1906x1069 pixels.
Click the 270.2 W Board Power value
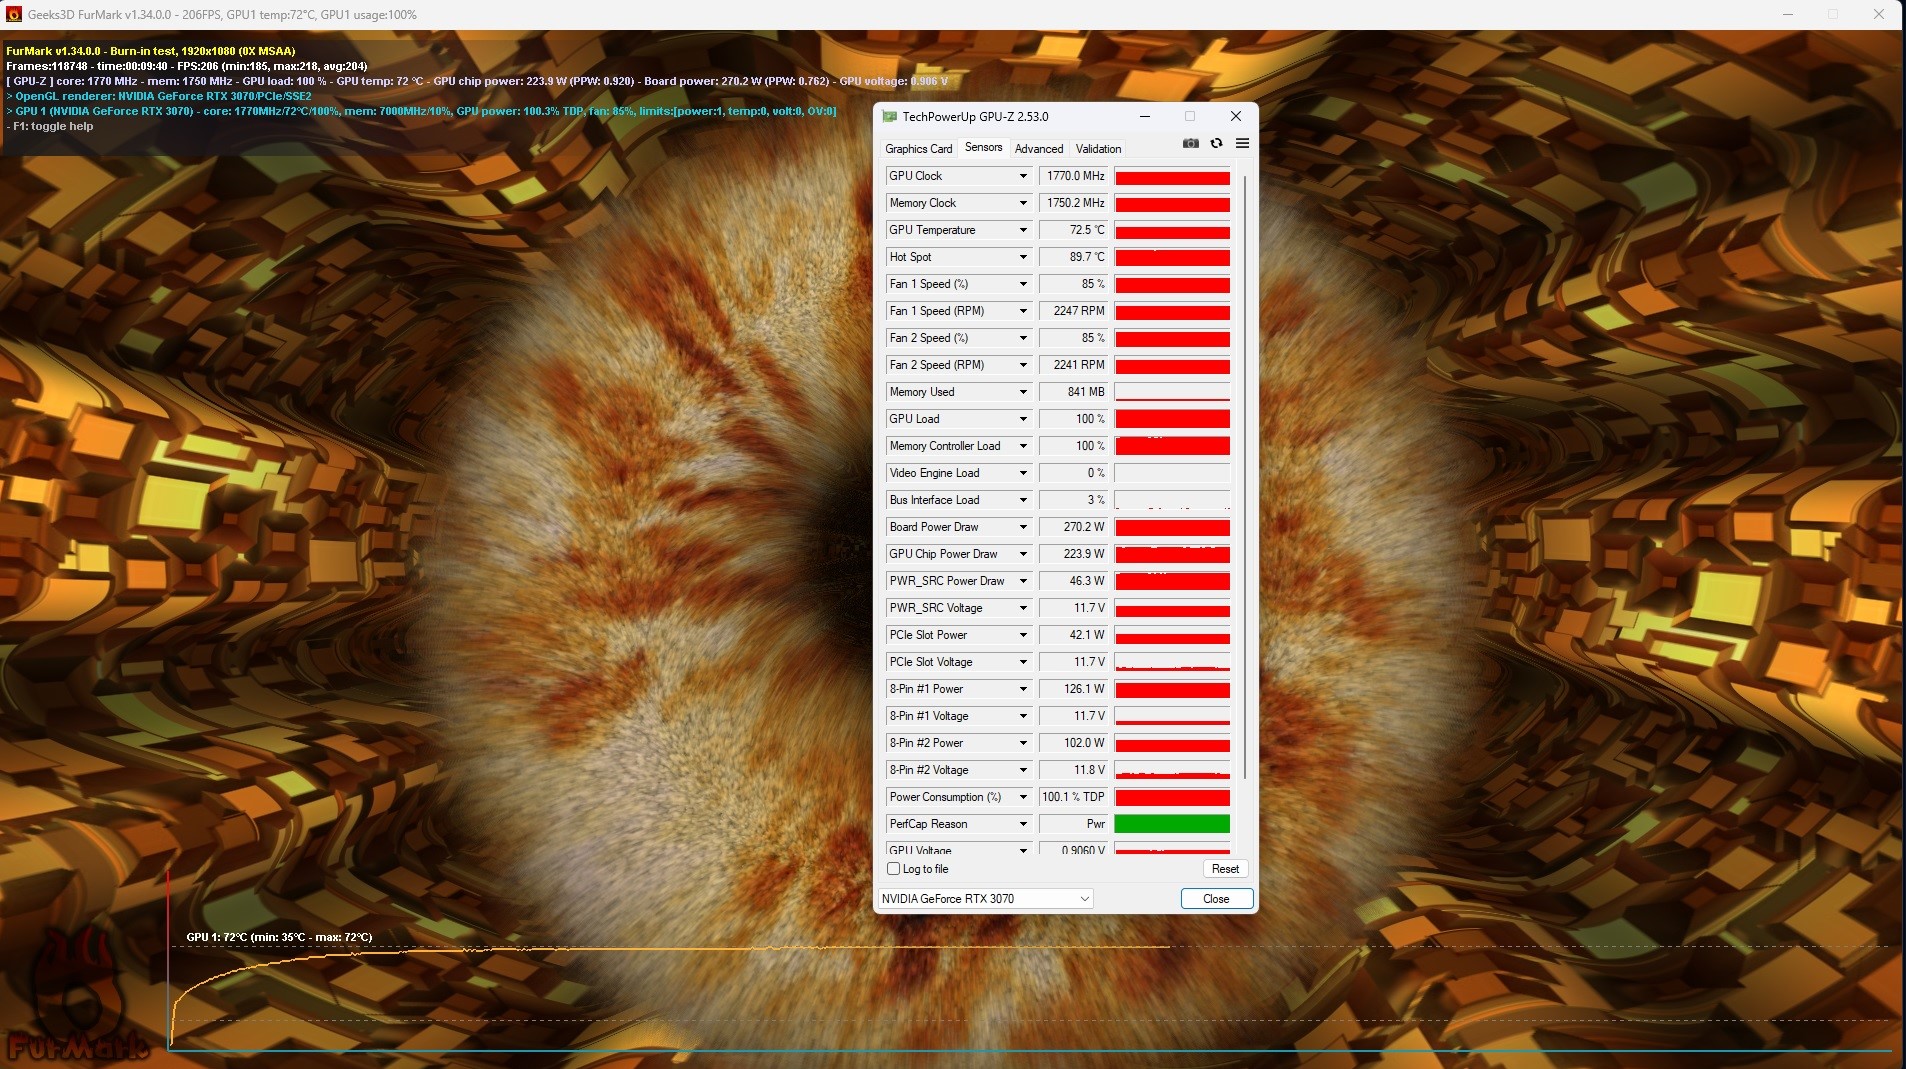tap(1074, 527)
